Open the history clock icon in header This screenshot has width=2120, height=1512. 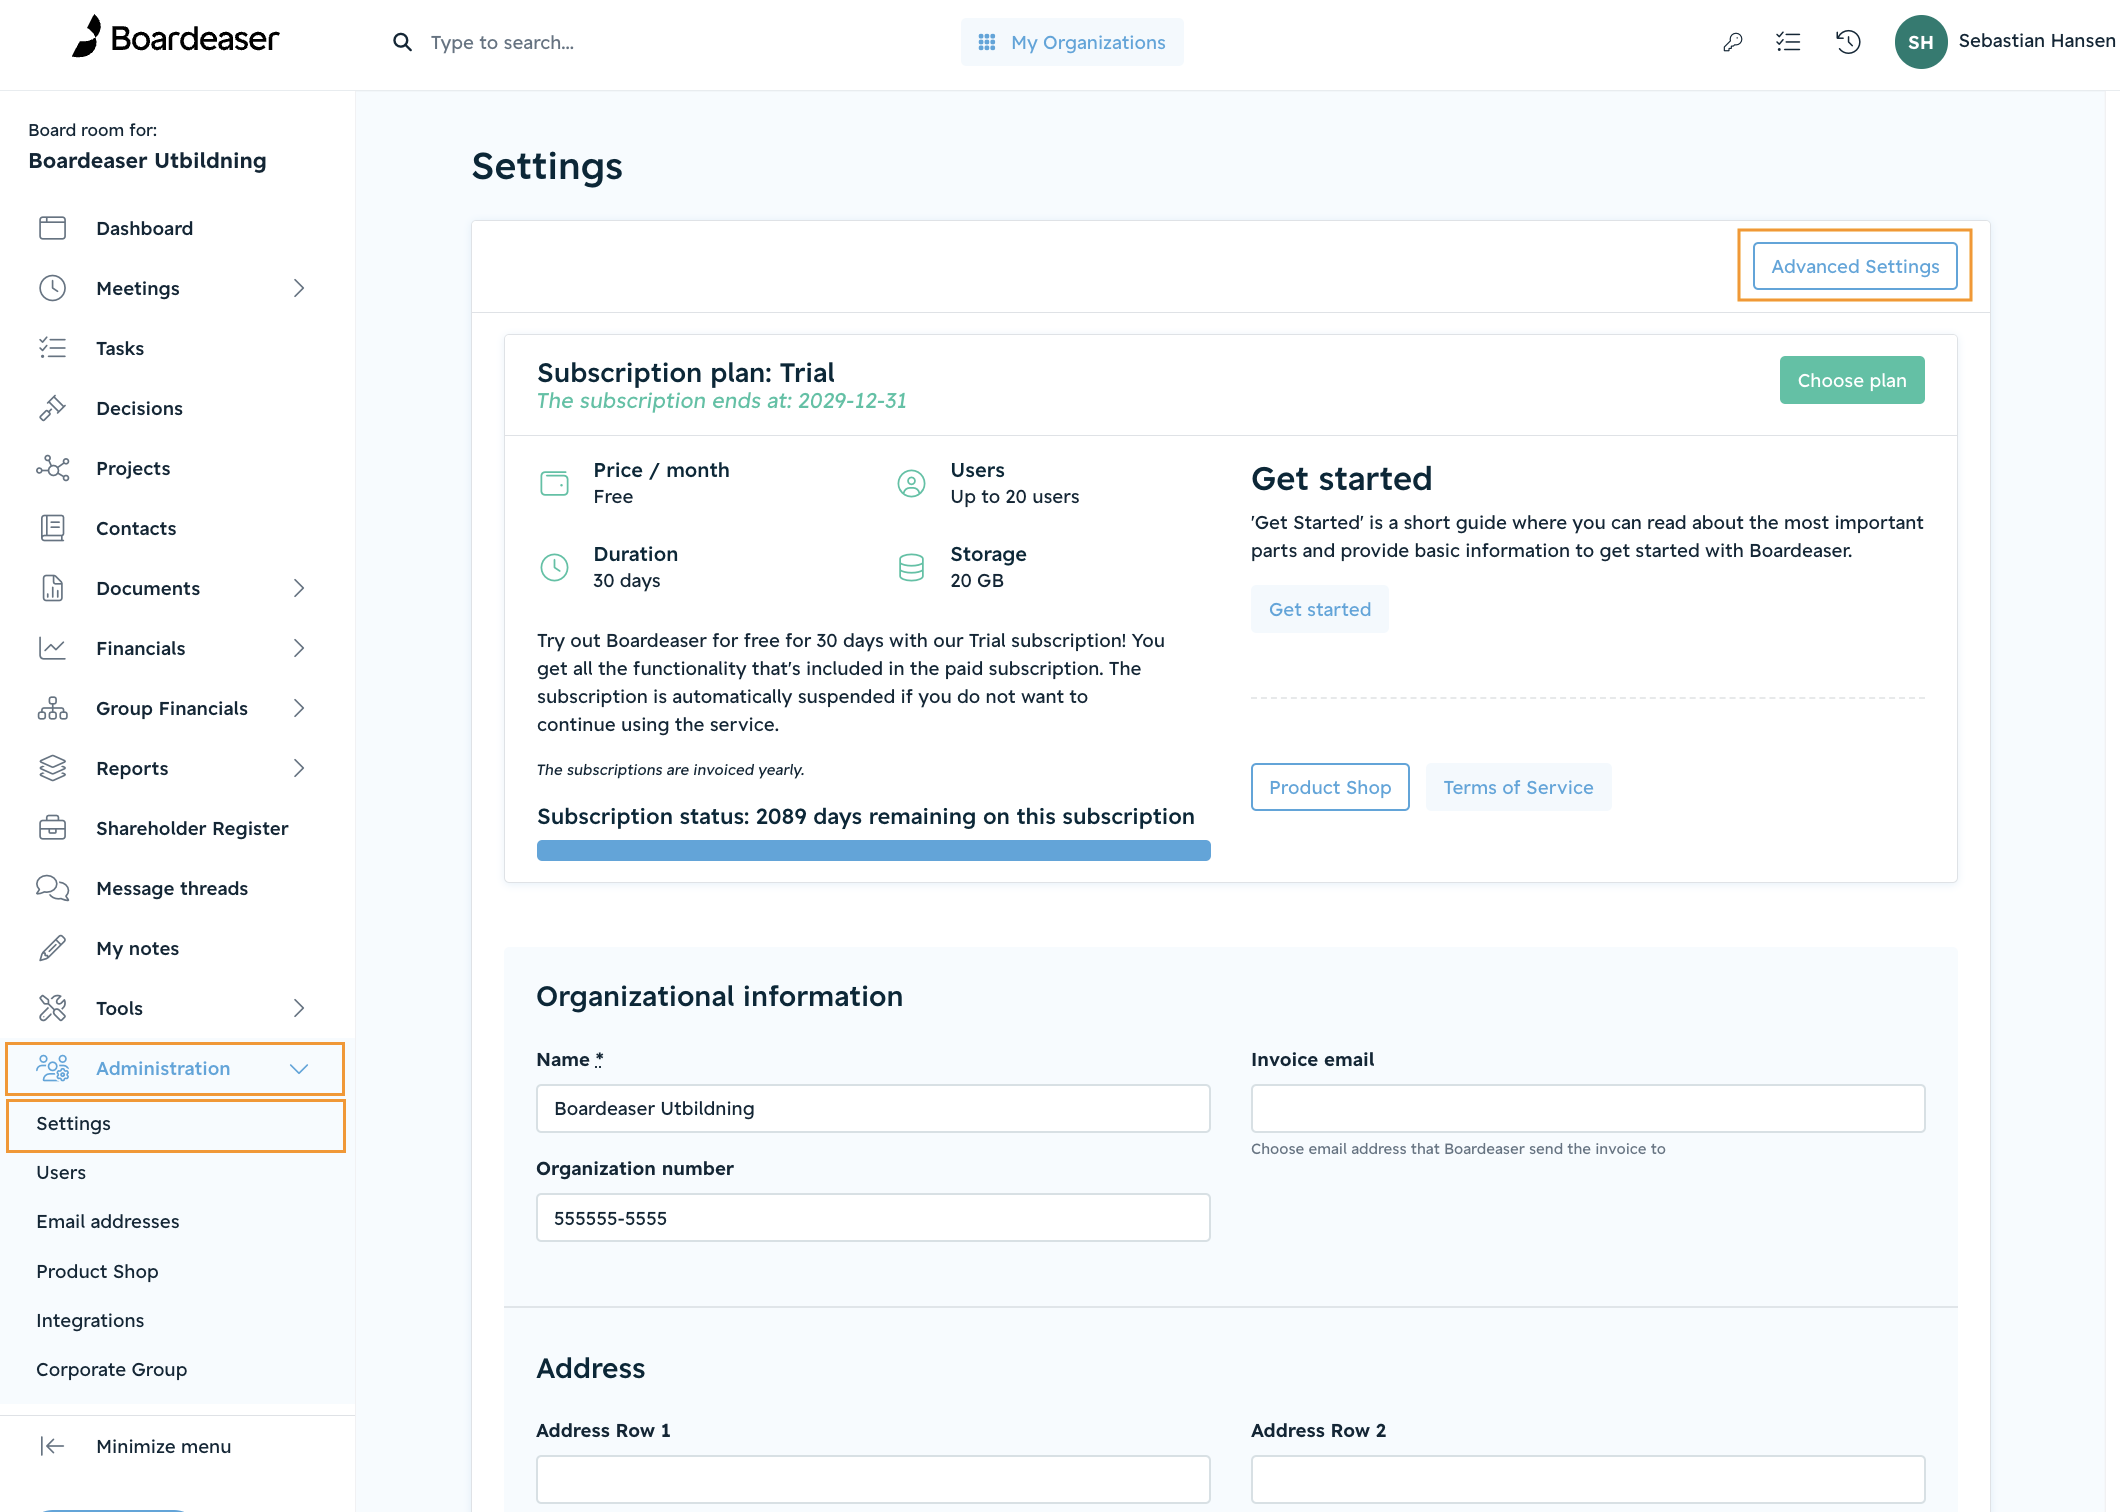tap(1848, 42)
